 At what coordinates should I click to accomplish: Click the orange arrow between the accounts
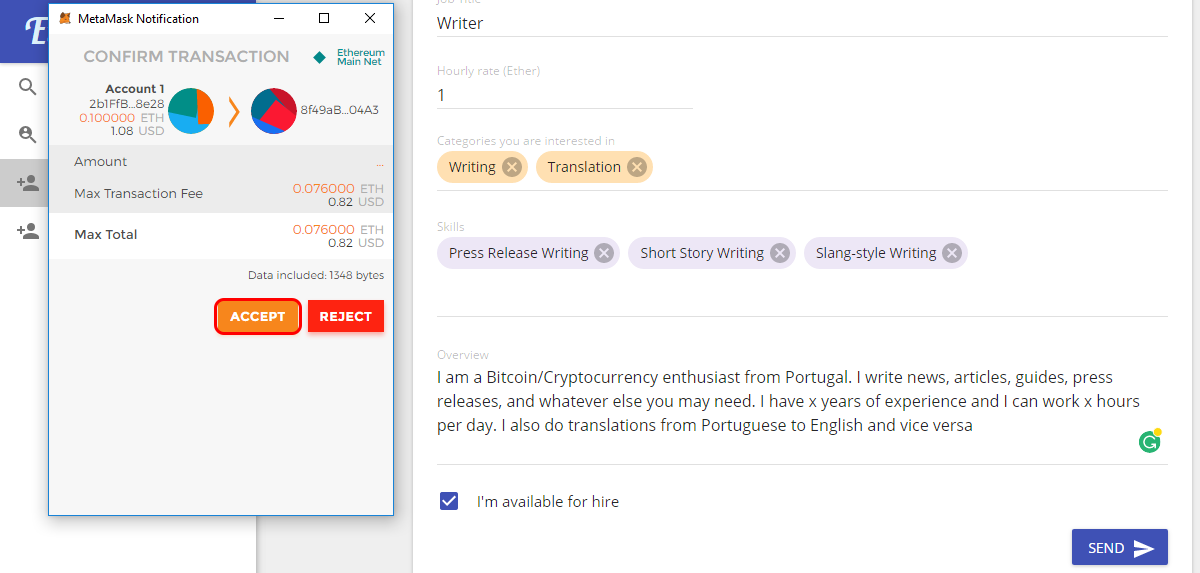point(234,111)
